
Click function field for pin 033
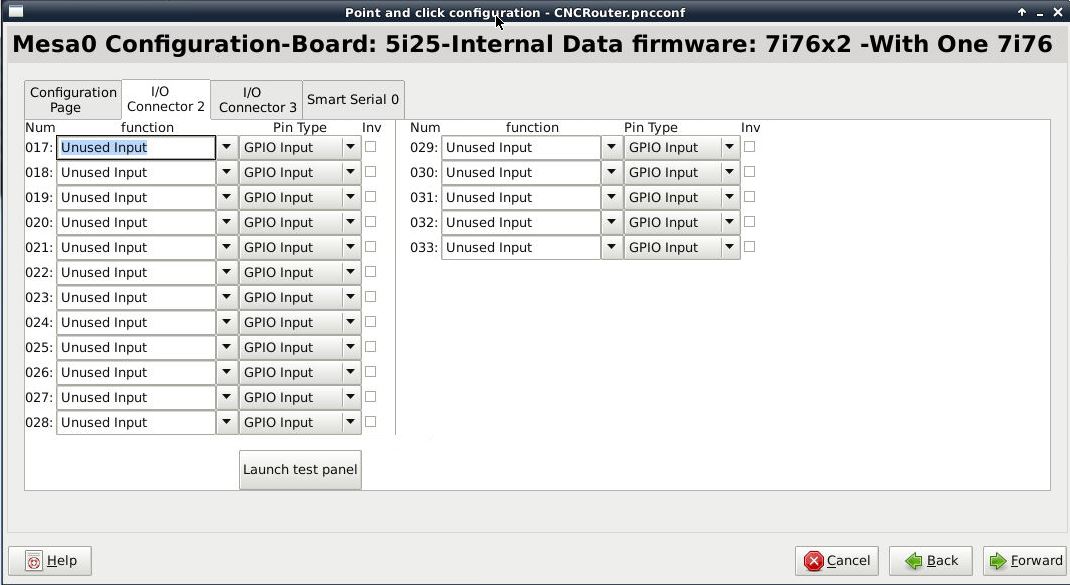pos(521,247)
